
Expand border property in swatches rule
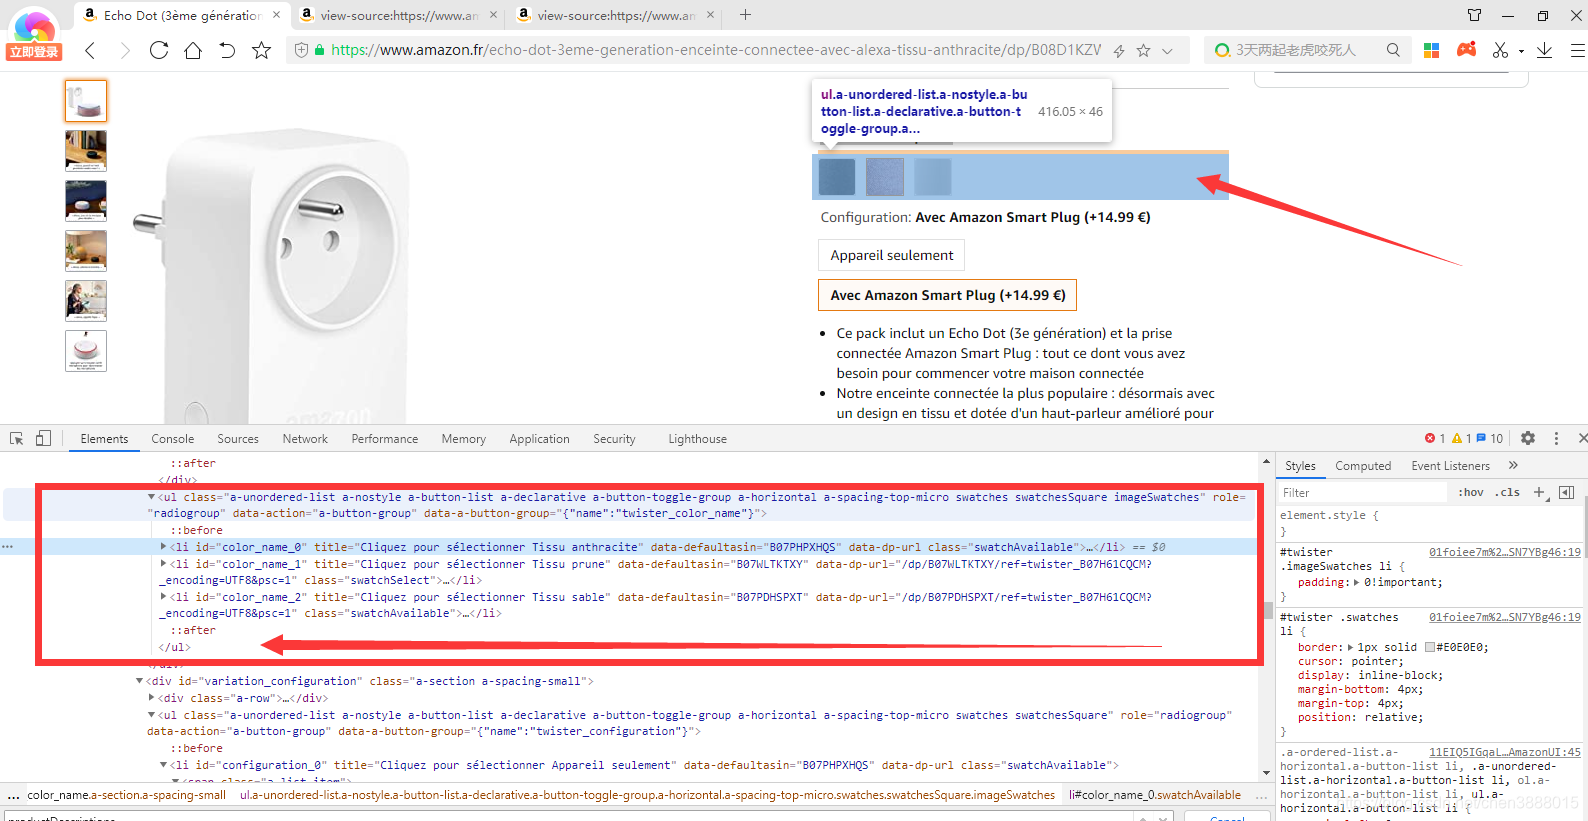[x=1351, y=648]
